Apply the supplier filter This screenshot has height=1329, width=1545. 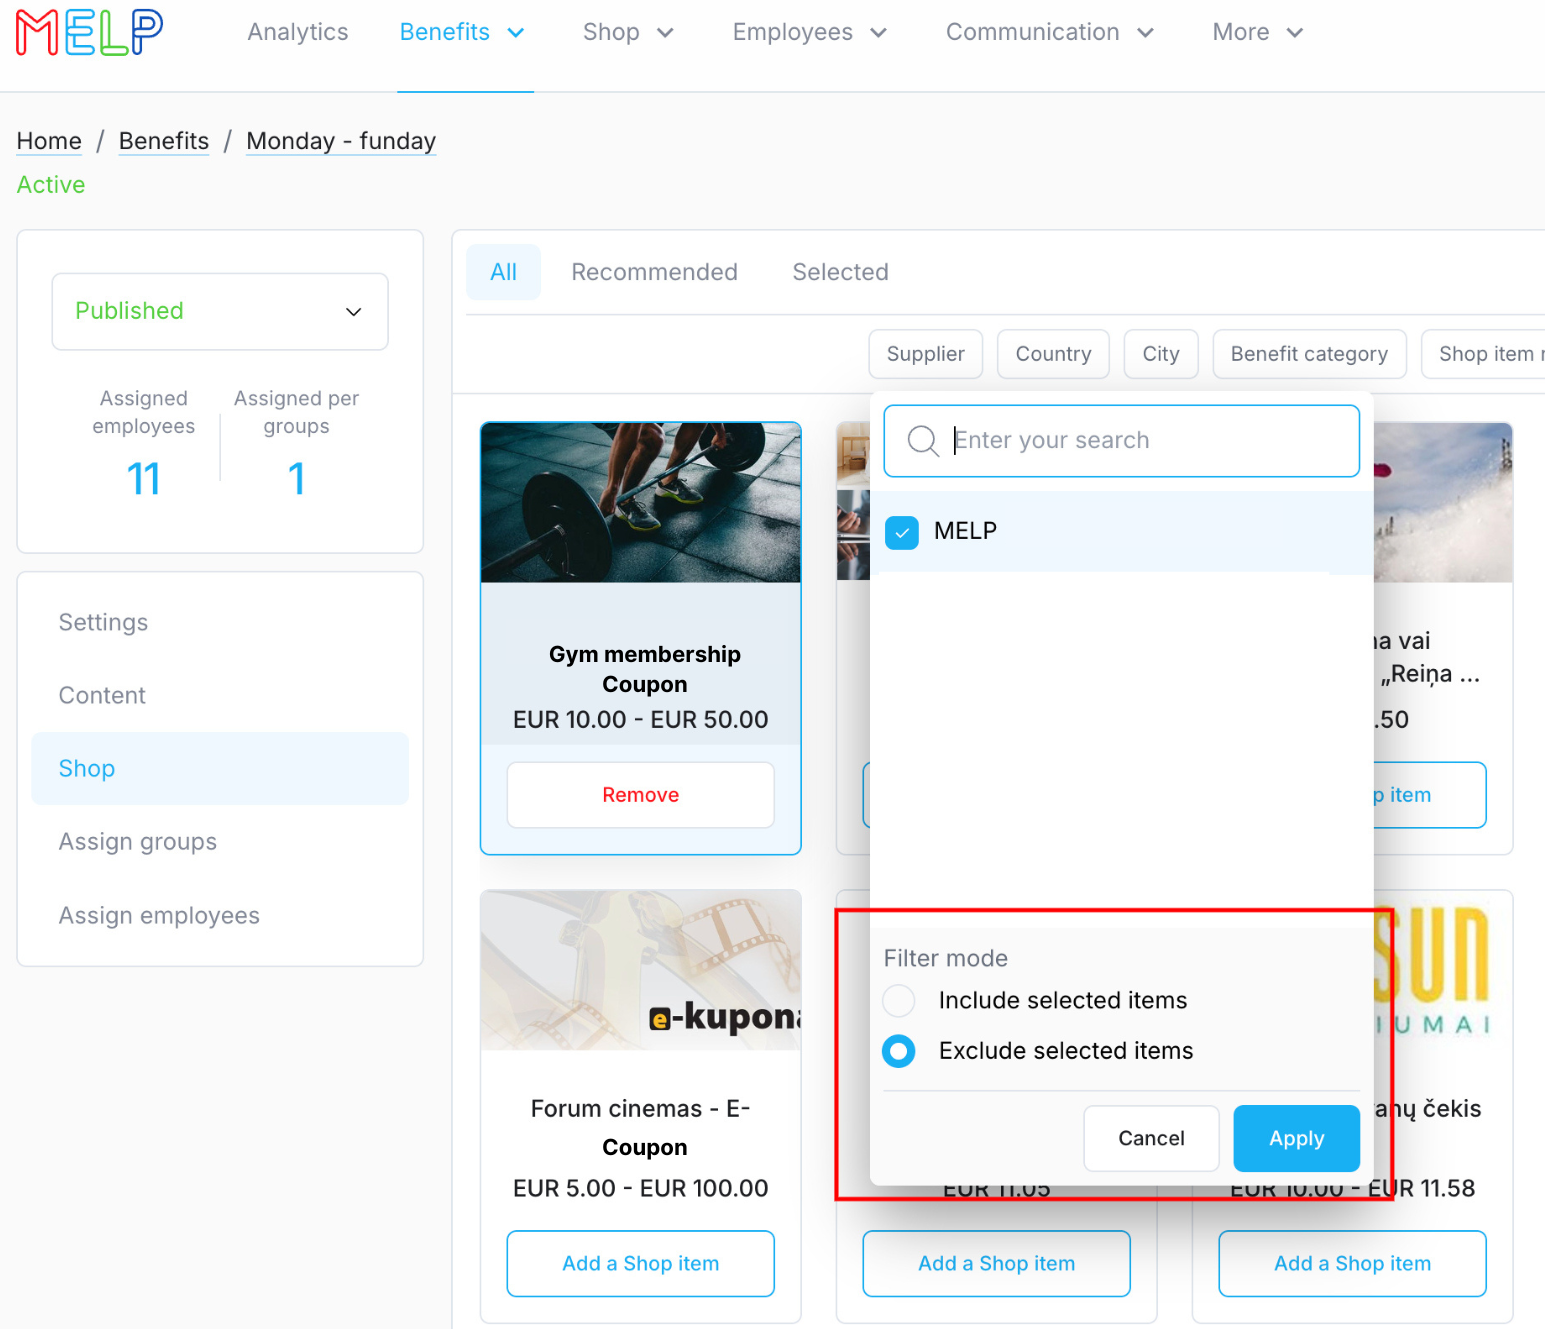(1297, 1139)
